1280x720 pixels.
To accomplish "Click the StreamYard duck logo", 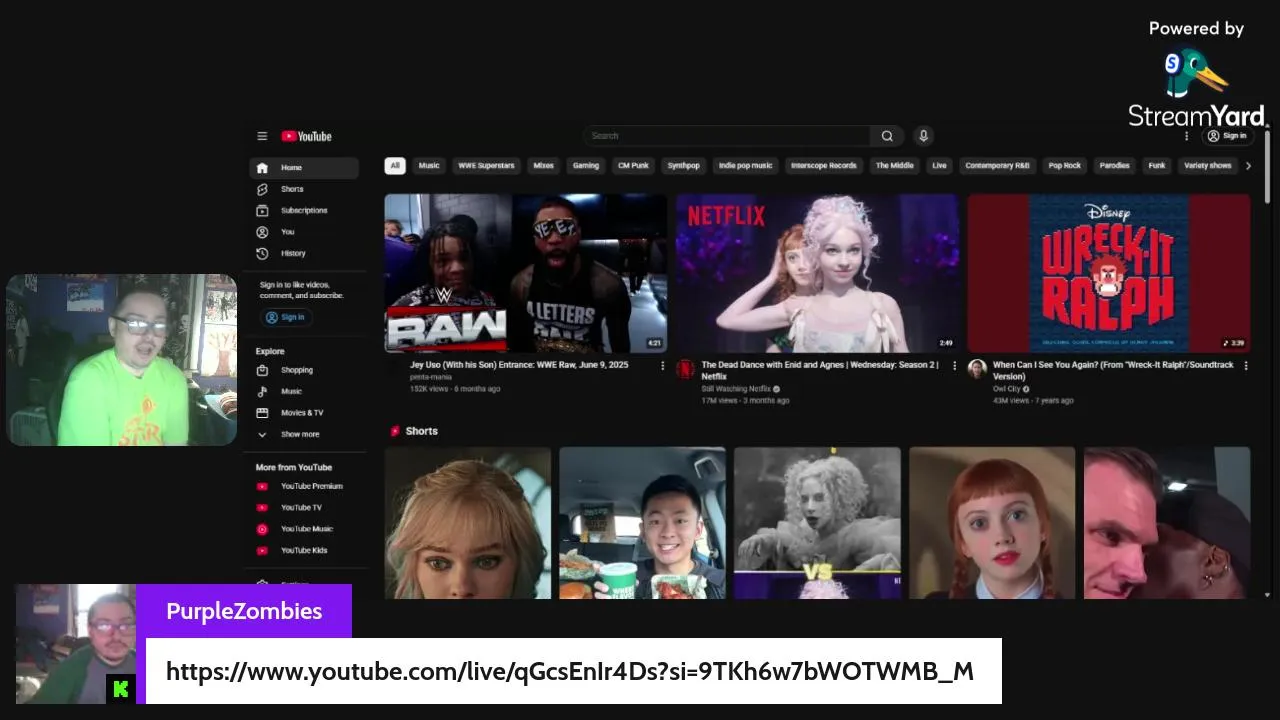I will click(x=1196, y=74).
